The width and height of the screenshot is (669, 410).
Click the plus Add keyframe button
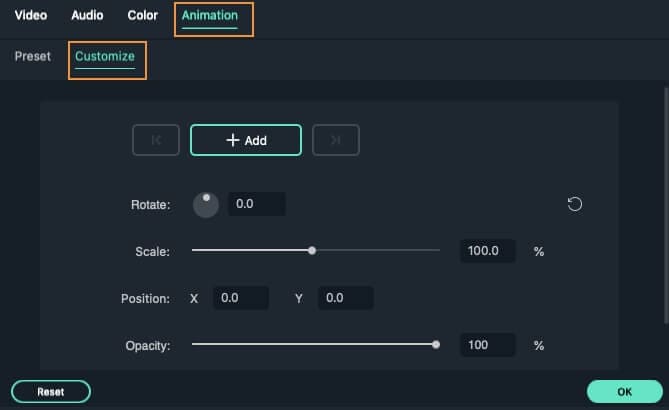tap(245, 141)
